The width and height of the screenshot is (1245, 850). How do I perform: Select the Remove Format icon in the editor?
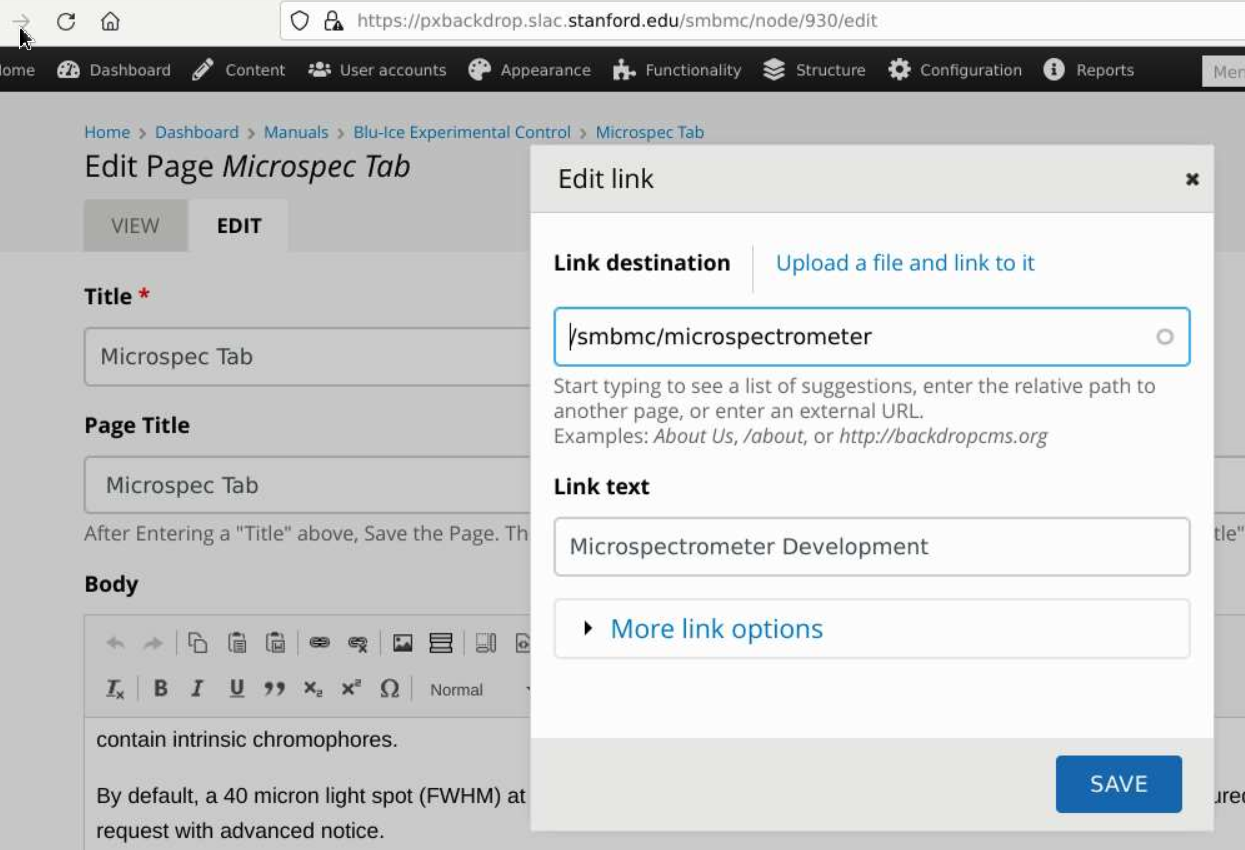point(115,688)
